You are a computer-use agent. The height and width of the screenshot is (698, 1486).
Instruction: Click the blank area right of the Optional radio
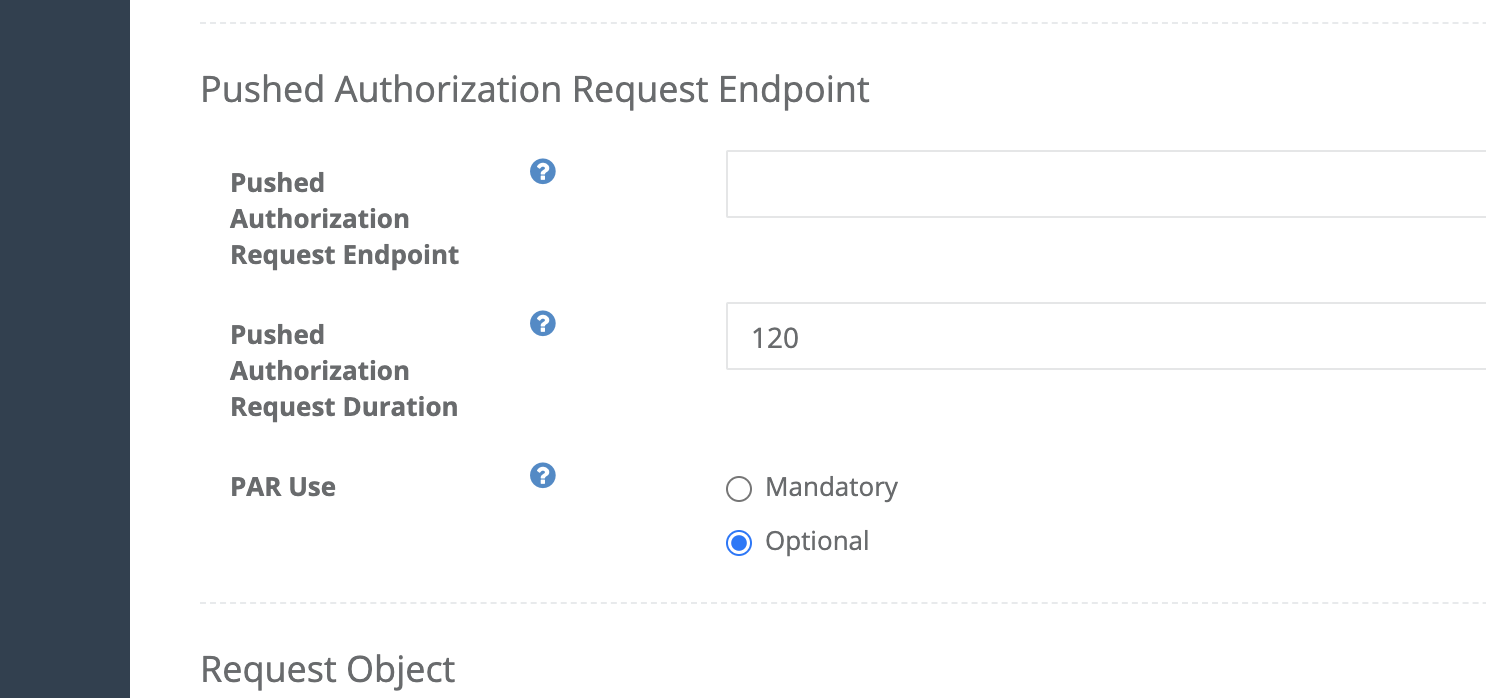(x=1150, y=541)
